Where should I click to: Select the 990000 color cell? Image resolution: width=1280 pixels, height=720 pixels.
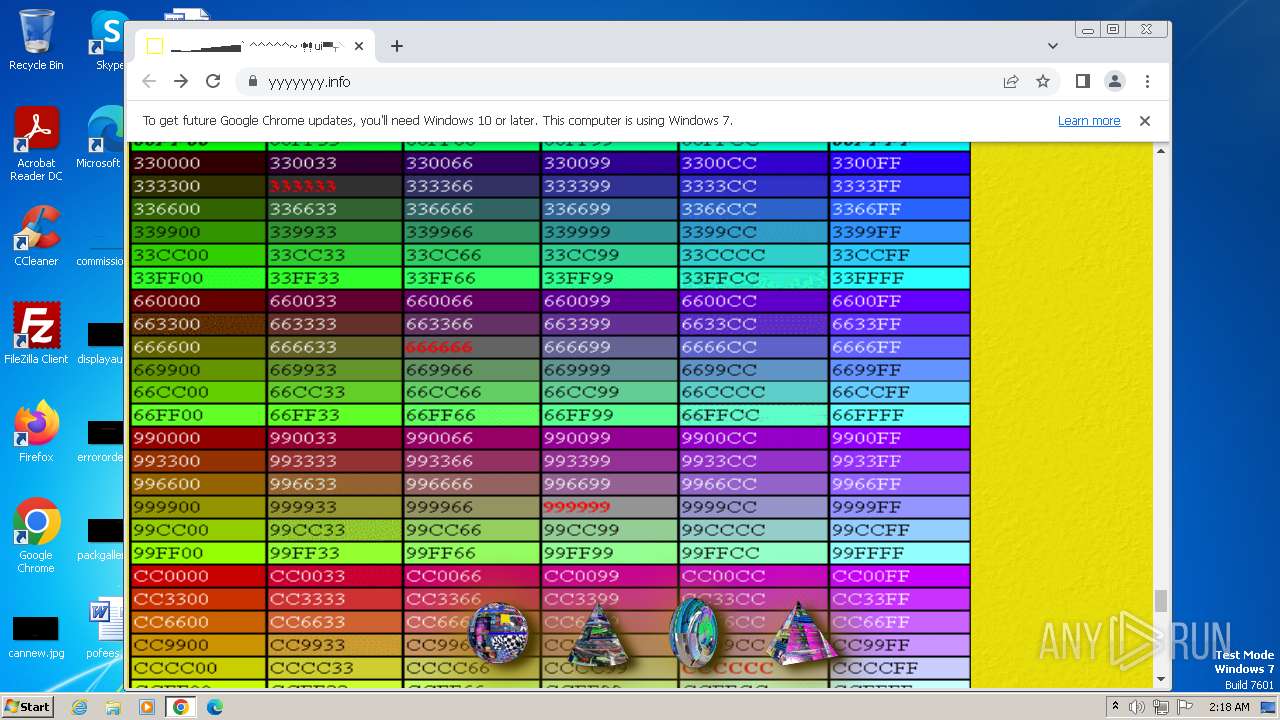tap(198, 438)
